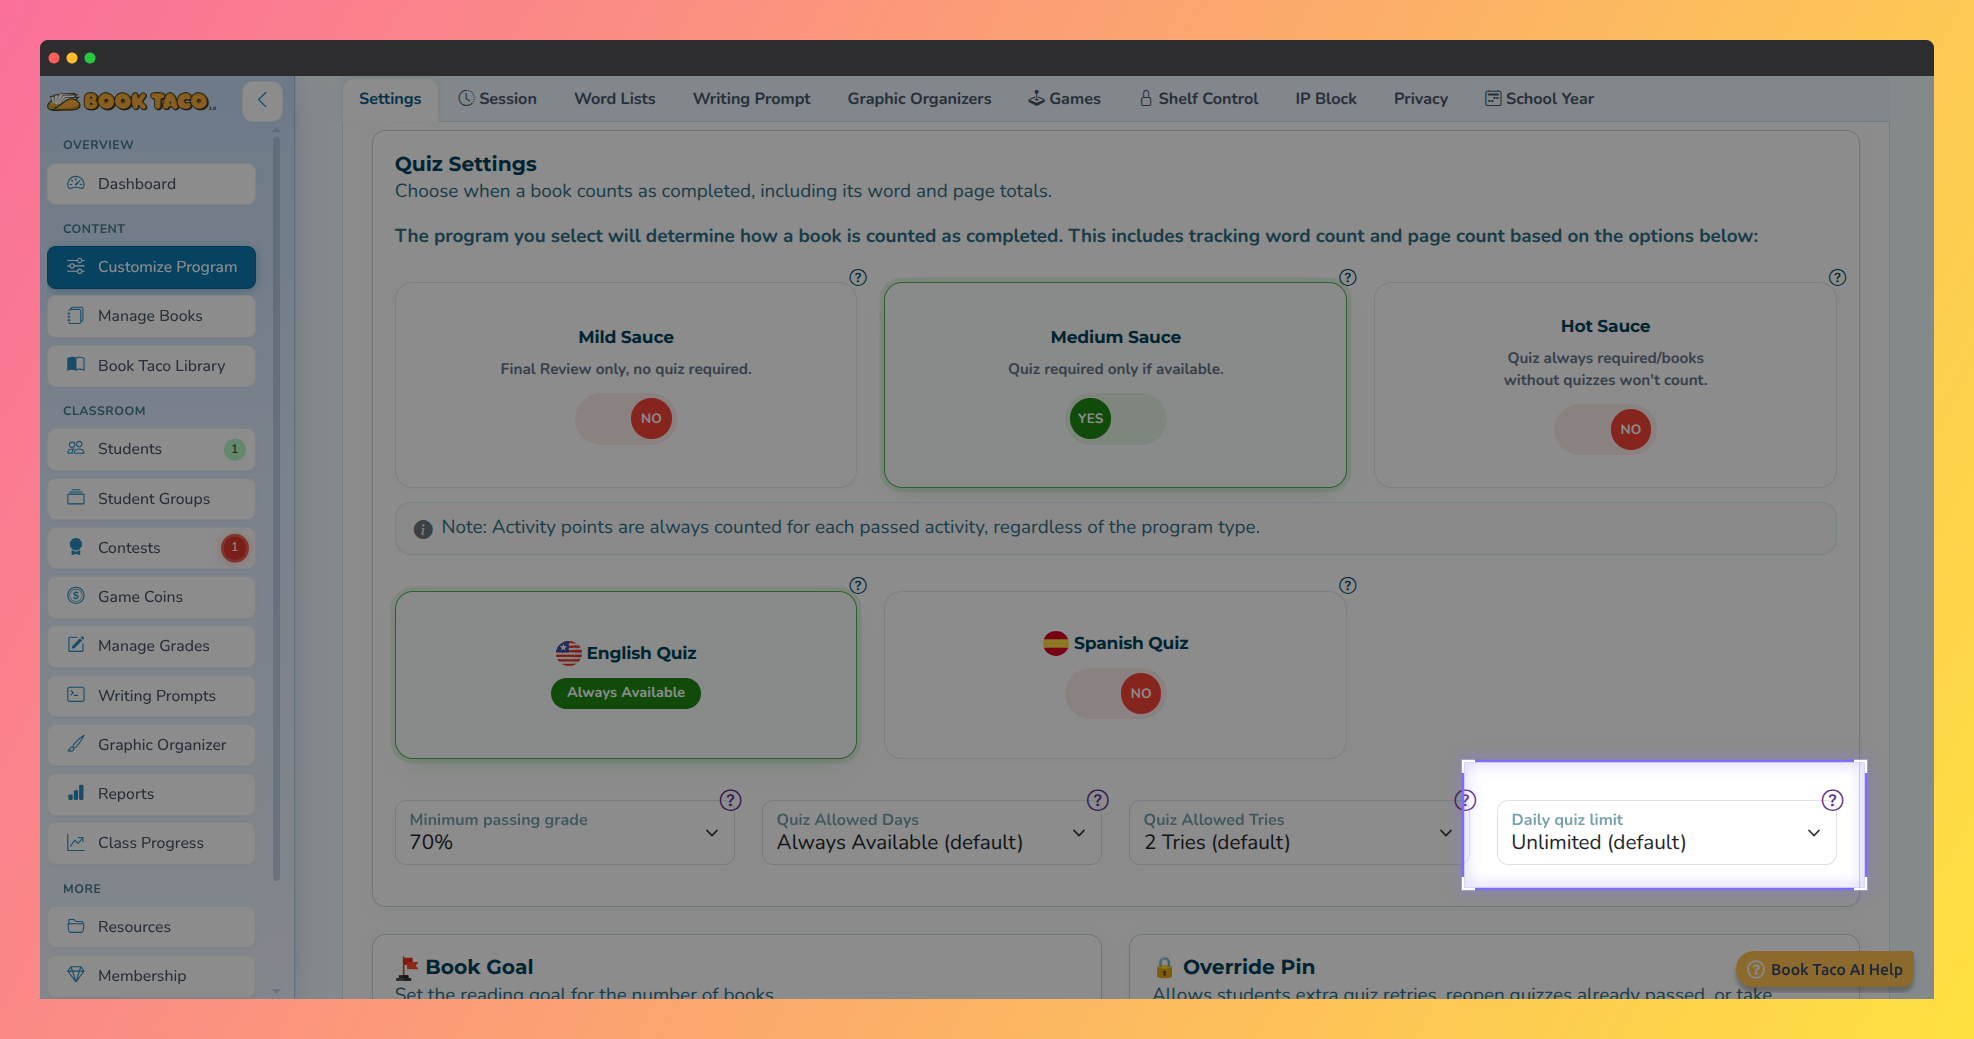Click the Dashboard gauge icon
The width and height of the screenshot is (1974, 1039).
76,183
